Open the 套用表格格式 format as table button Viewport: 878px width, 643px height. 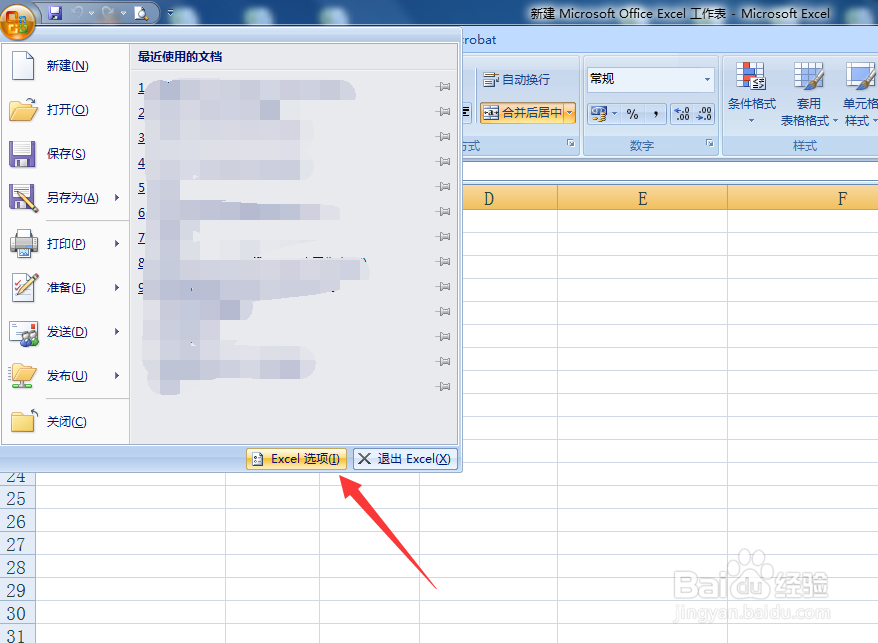point(809,93)
